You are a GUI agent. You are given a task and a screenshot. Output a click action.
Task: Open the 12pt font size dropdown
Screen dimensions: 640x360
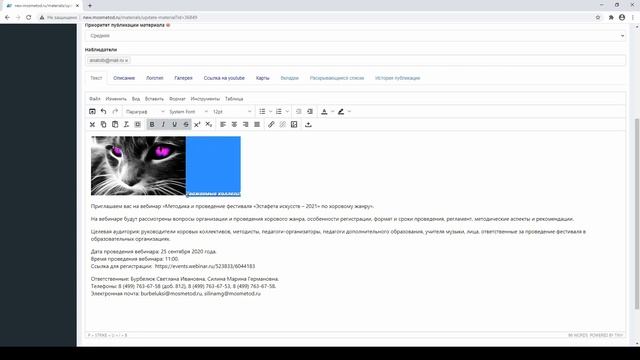coord(232,111)
